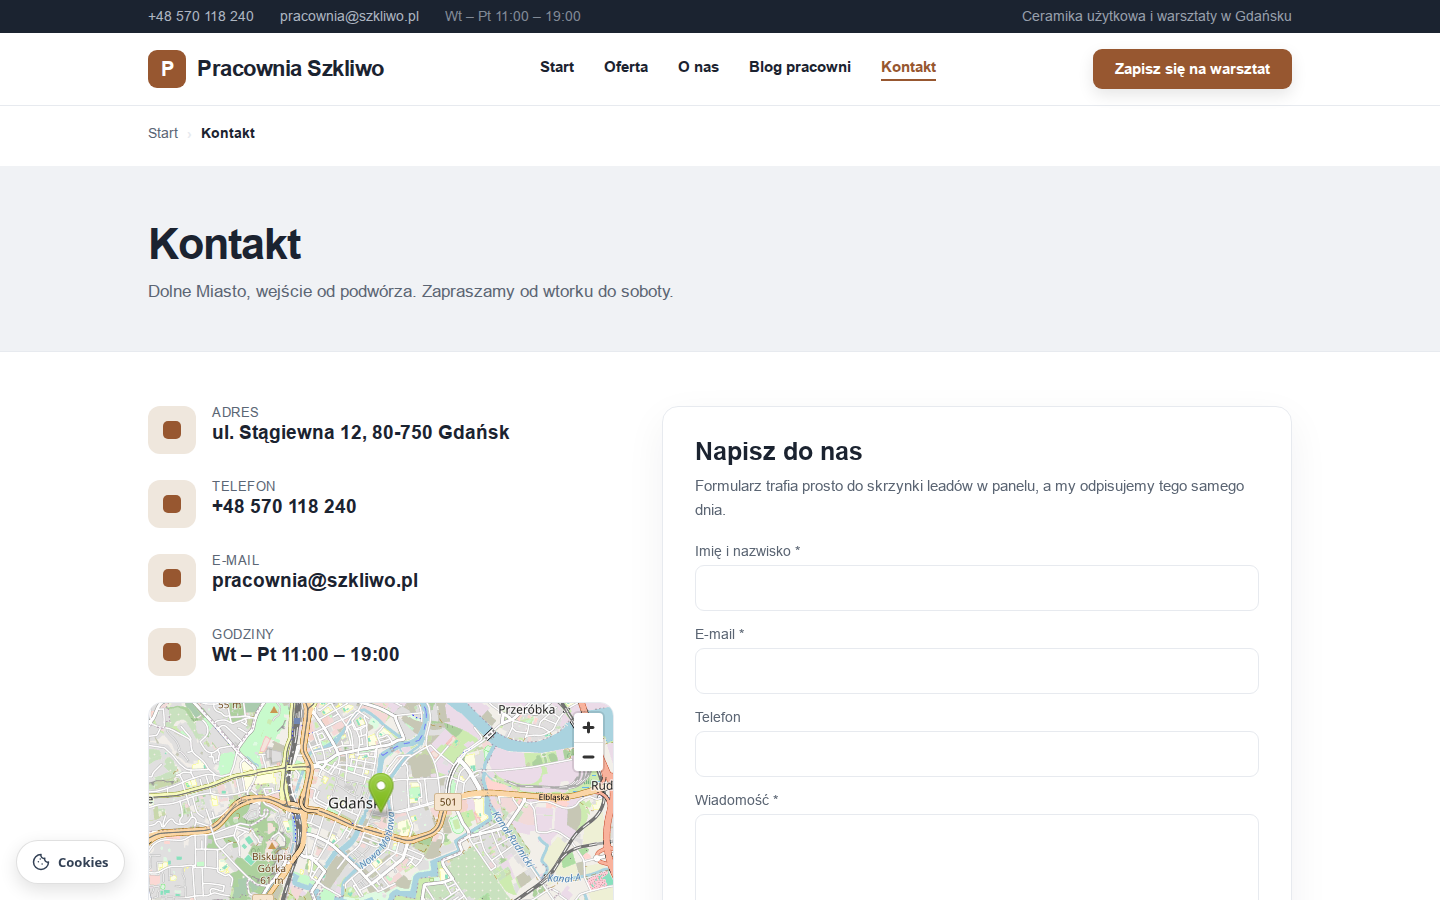This screenshot has height=900, width=1440.
Task: Click the hours Wt – Pt 11:00 – 19:00 in contact list
Action: (x=306, y=655)
